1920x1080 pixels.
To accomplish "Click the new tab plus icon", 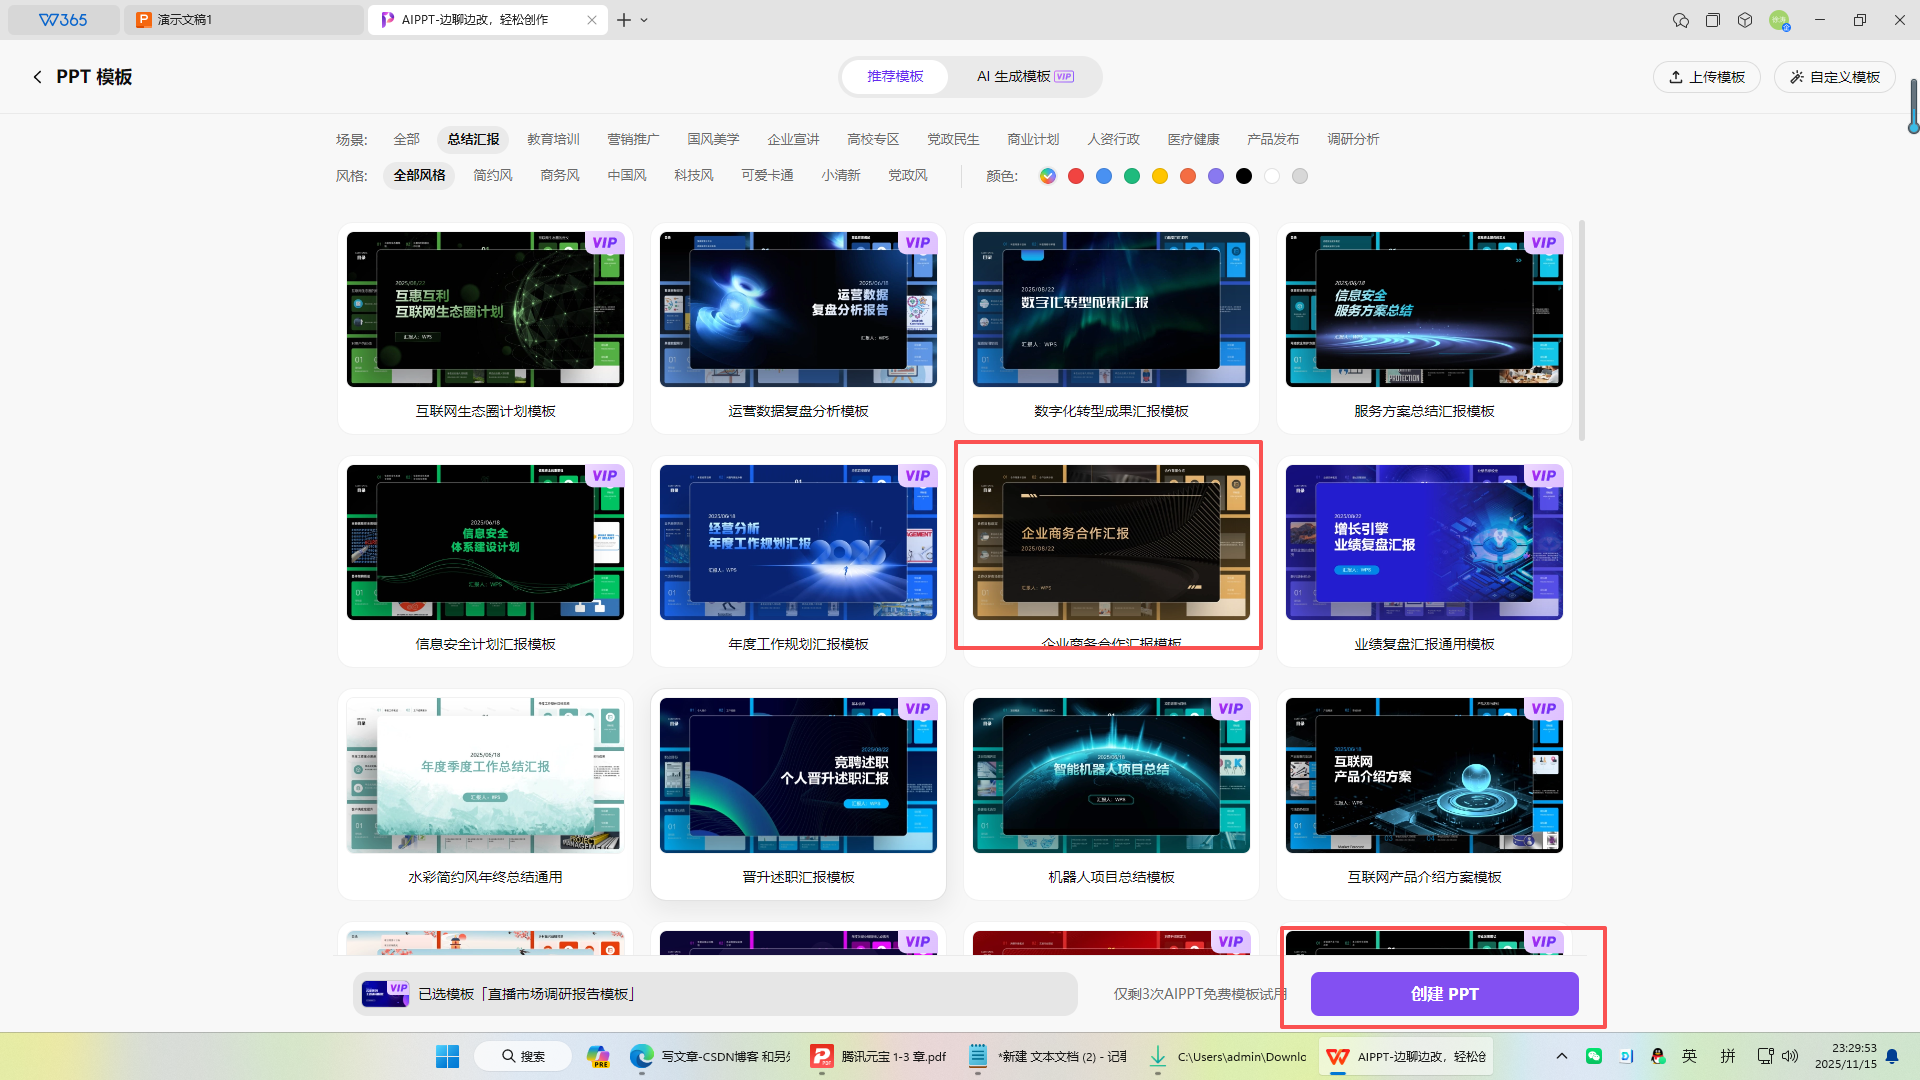I will point(624,20).
